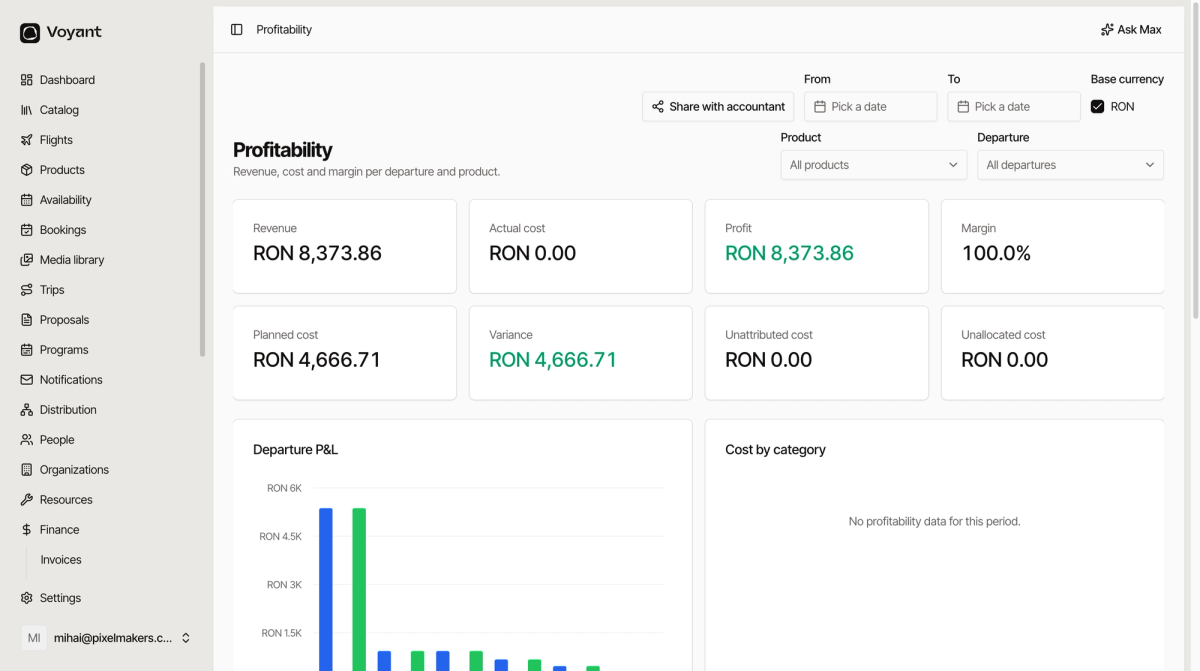Screen dimensions: 1200x671
Task: Toggle the sidebar panel icon
Action: (237, 30)
